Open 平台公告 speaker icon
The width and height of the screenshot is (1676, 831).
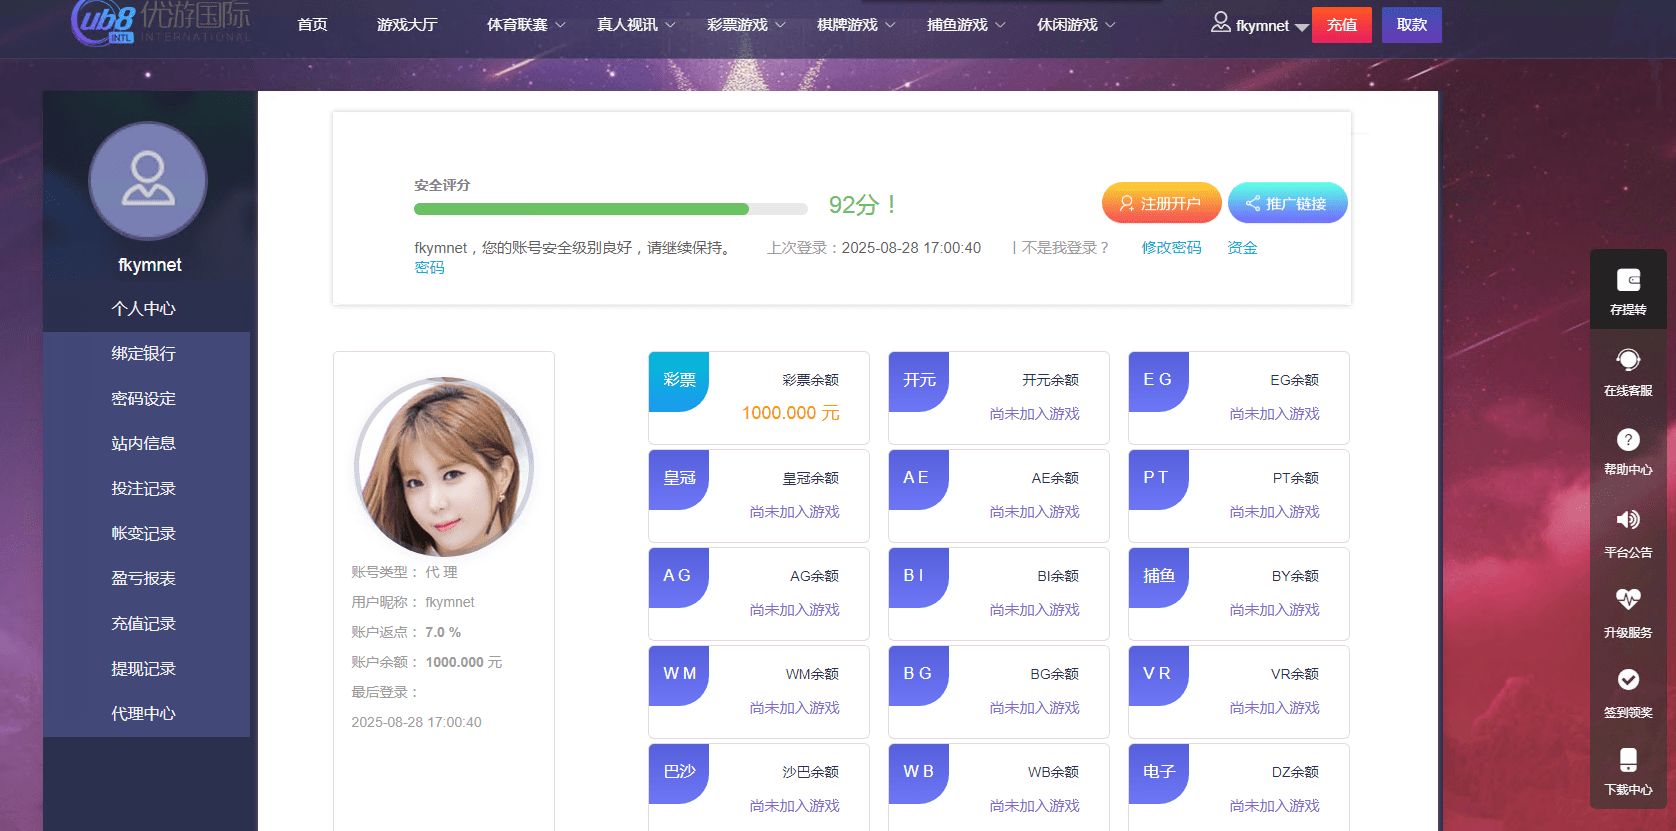(1628, 520)
